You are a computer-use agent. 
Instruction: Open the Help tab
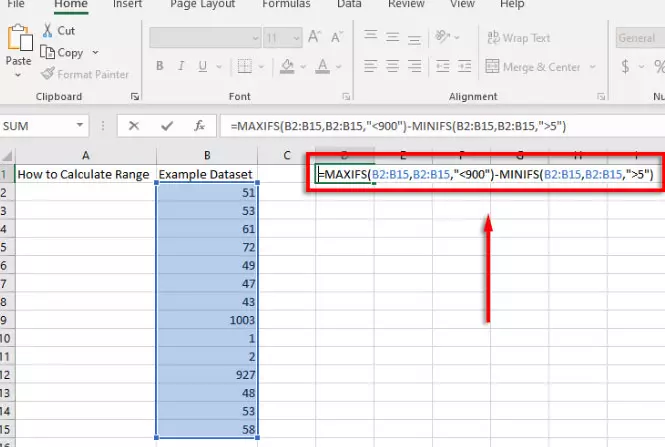click(512, 4)
